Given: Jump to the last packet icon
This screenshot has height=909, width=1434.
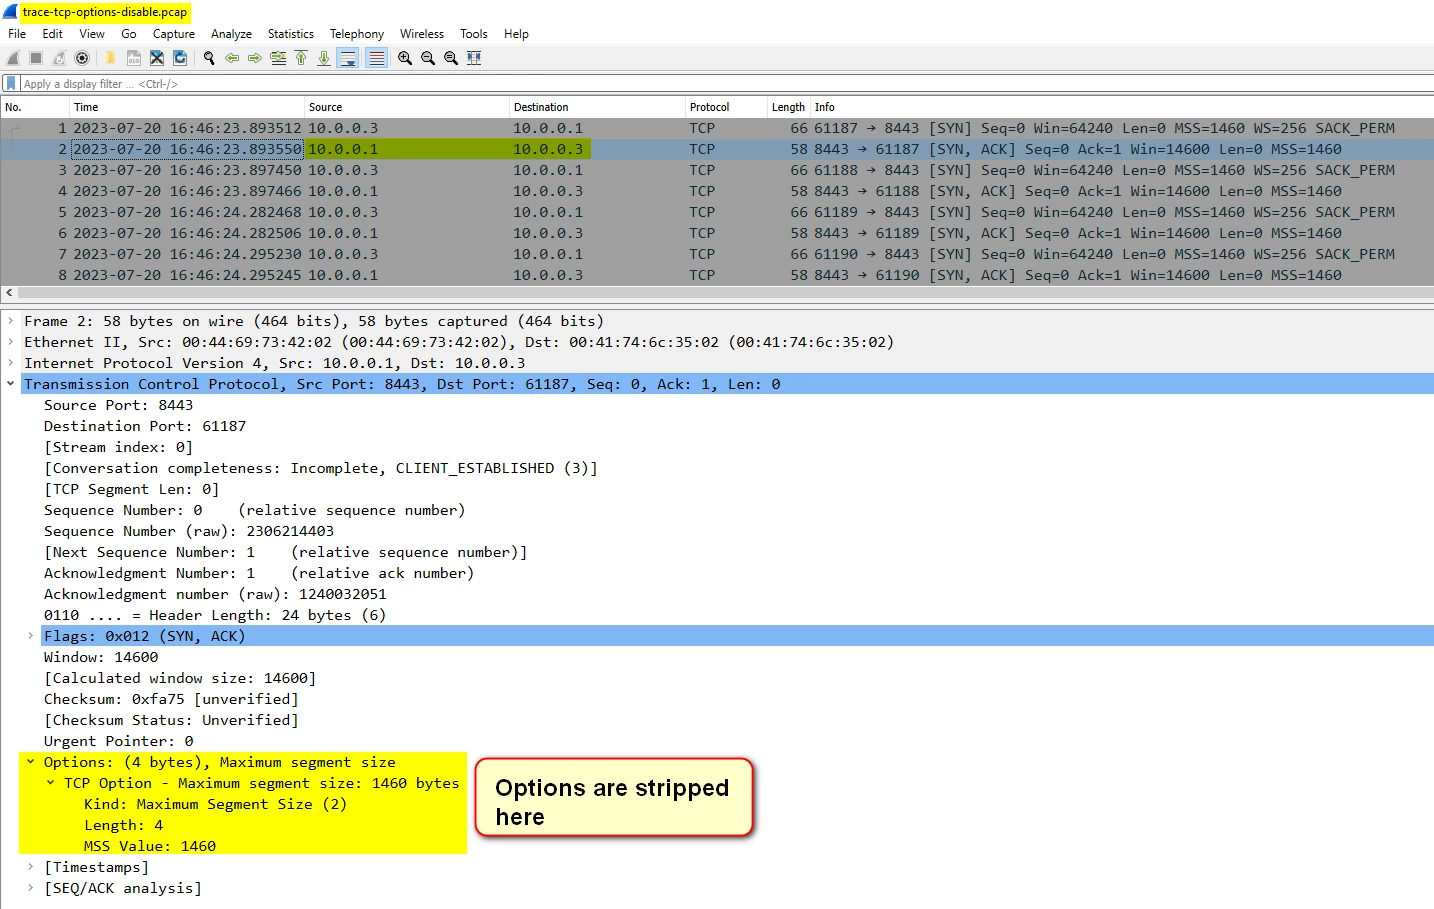Looking at the screenshot, I should [x=324, y=58].
